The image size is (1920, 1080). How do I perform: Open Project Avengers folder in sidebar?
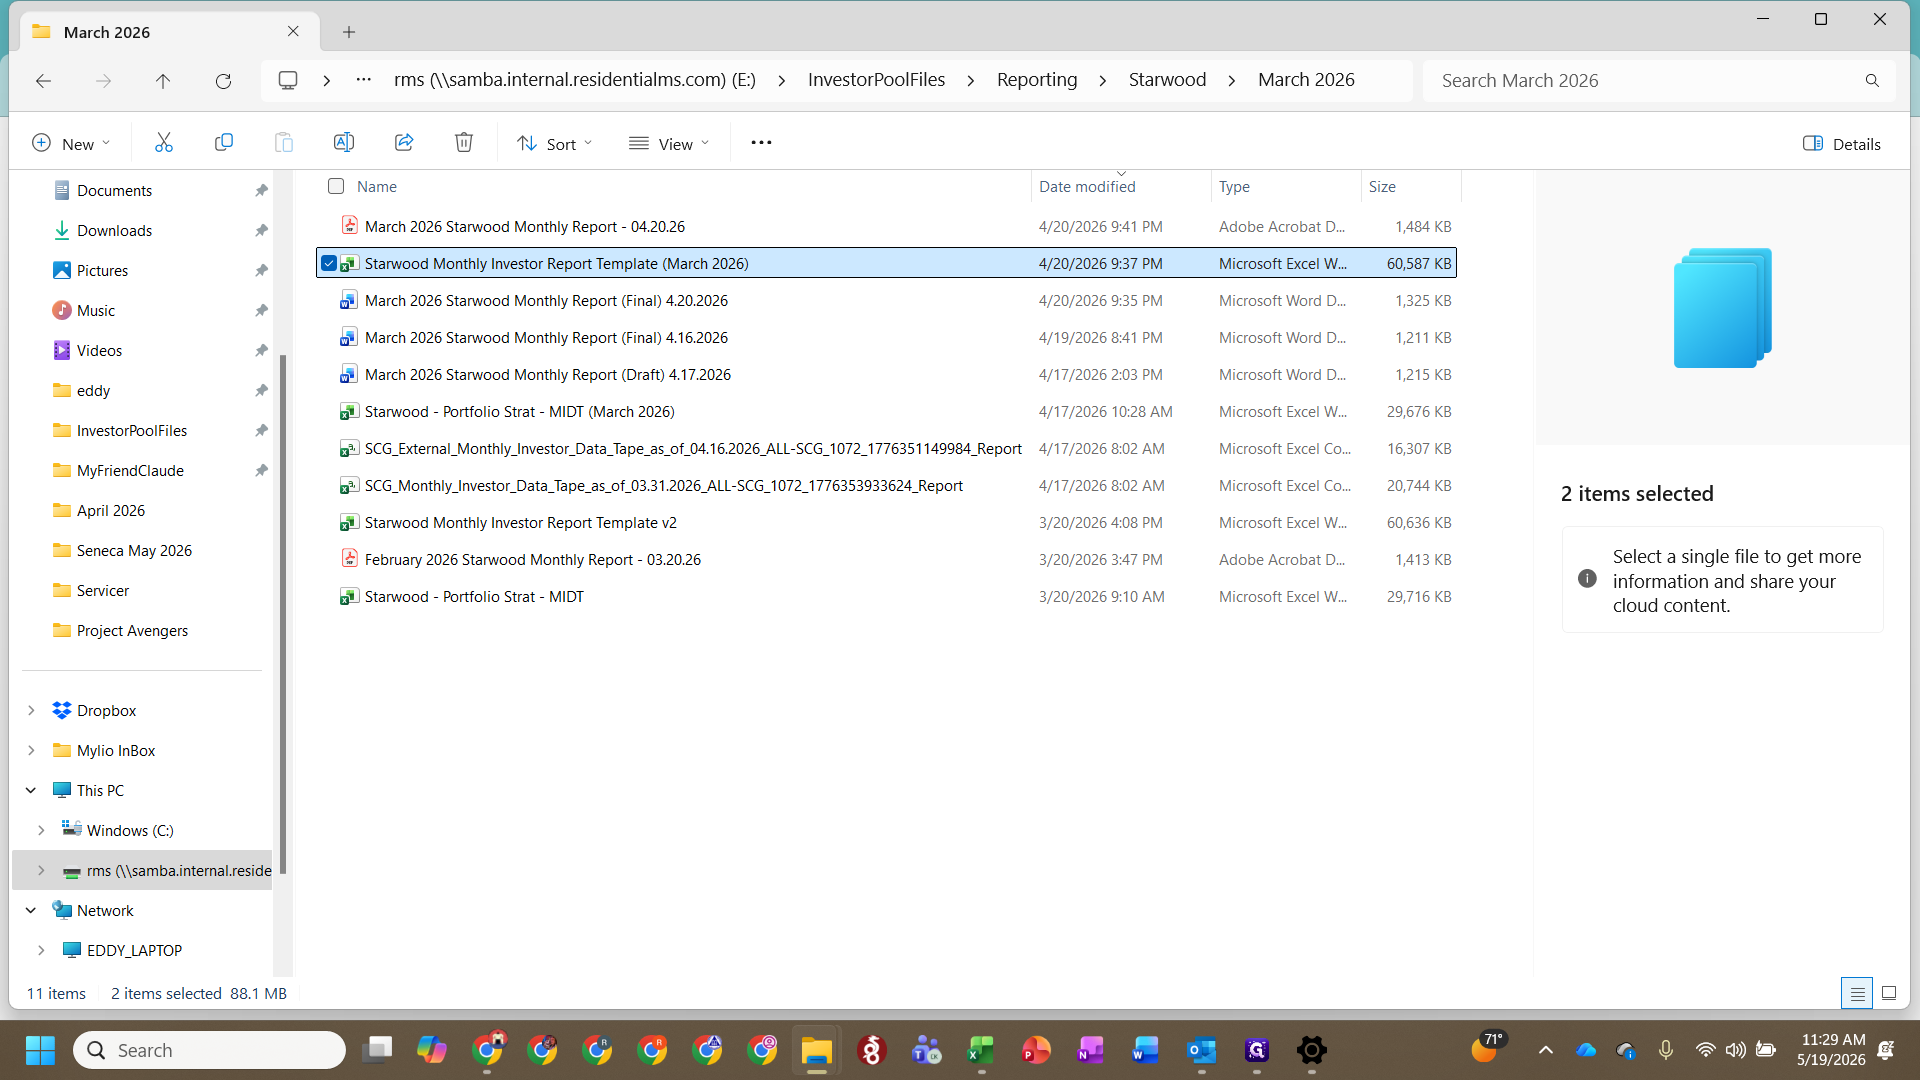[132, 630]
